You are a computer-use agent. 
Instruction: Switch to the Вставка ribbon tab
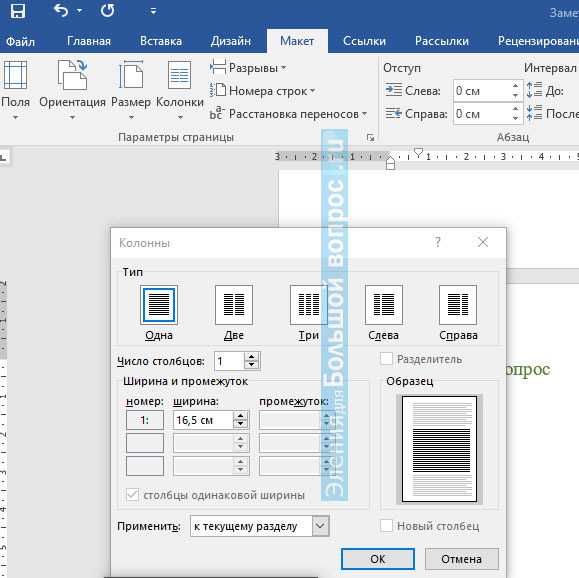coord(161,41)
